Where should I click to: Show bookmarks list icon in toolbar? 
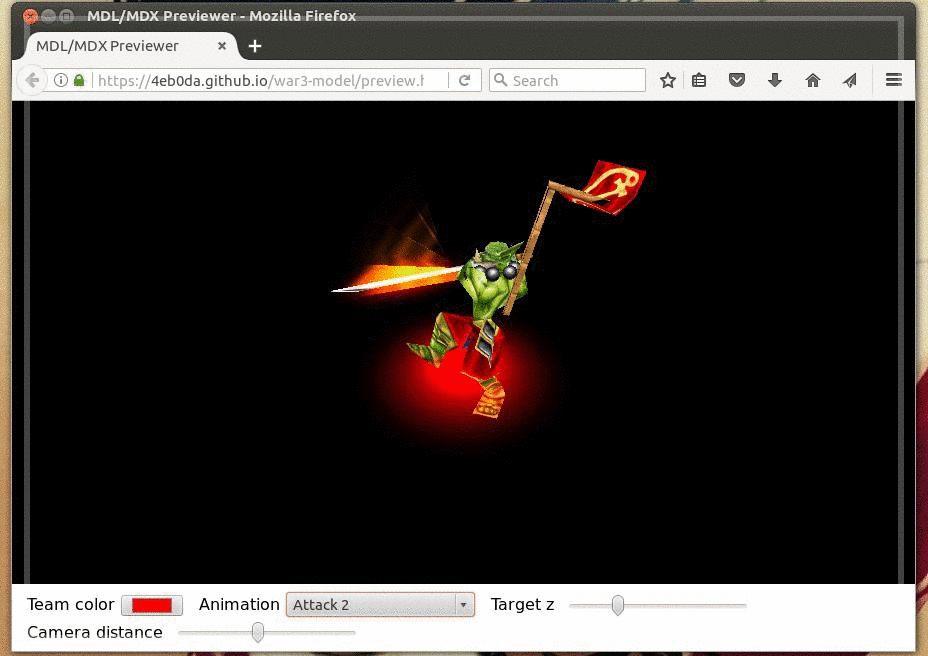click(699, 80)
